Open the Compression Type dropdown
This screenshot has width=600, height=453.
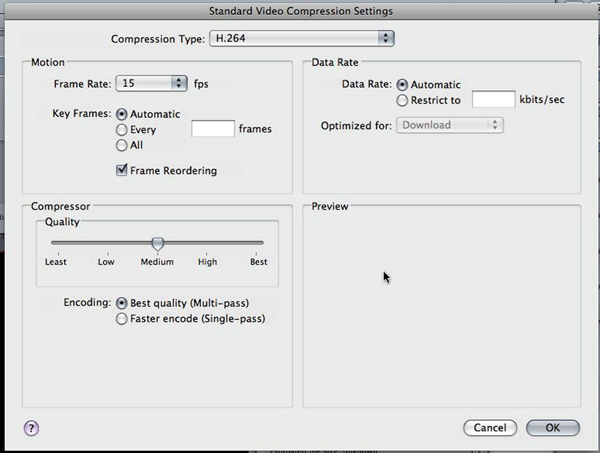[x=300, y=38]
